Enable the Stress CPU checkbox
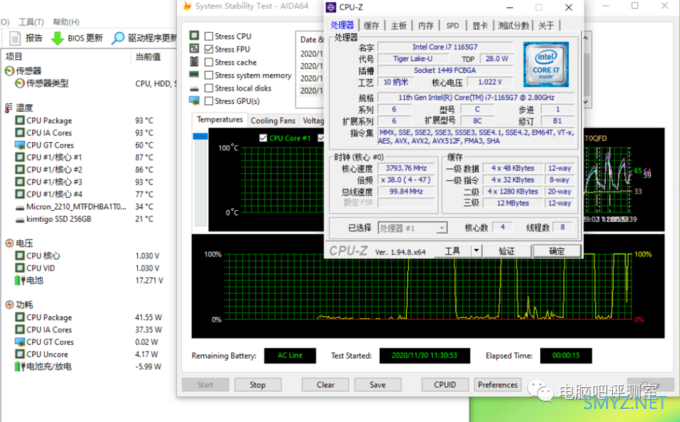Screen dimensions: 680x422 click(209, 36)
